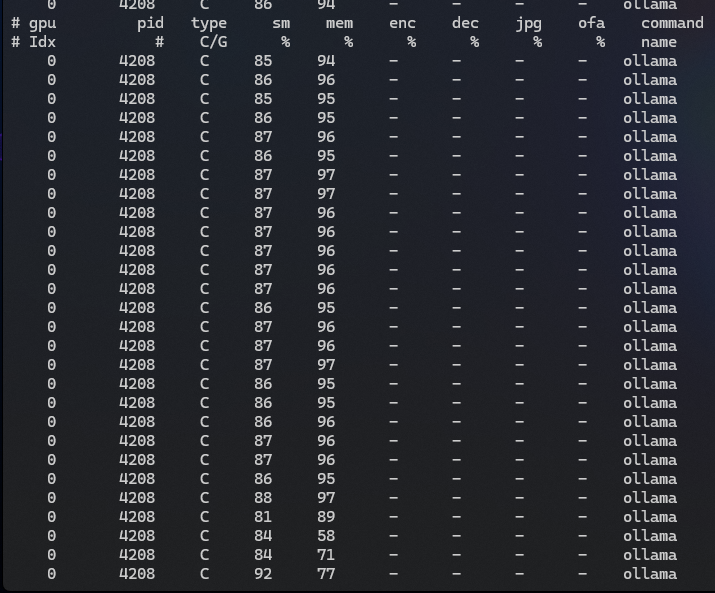Screen dimensions: 715x593
Task: Click pid 4208 in the mem 71 row
Action: coord(137,555)
